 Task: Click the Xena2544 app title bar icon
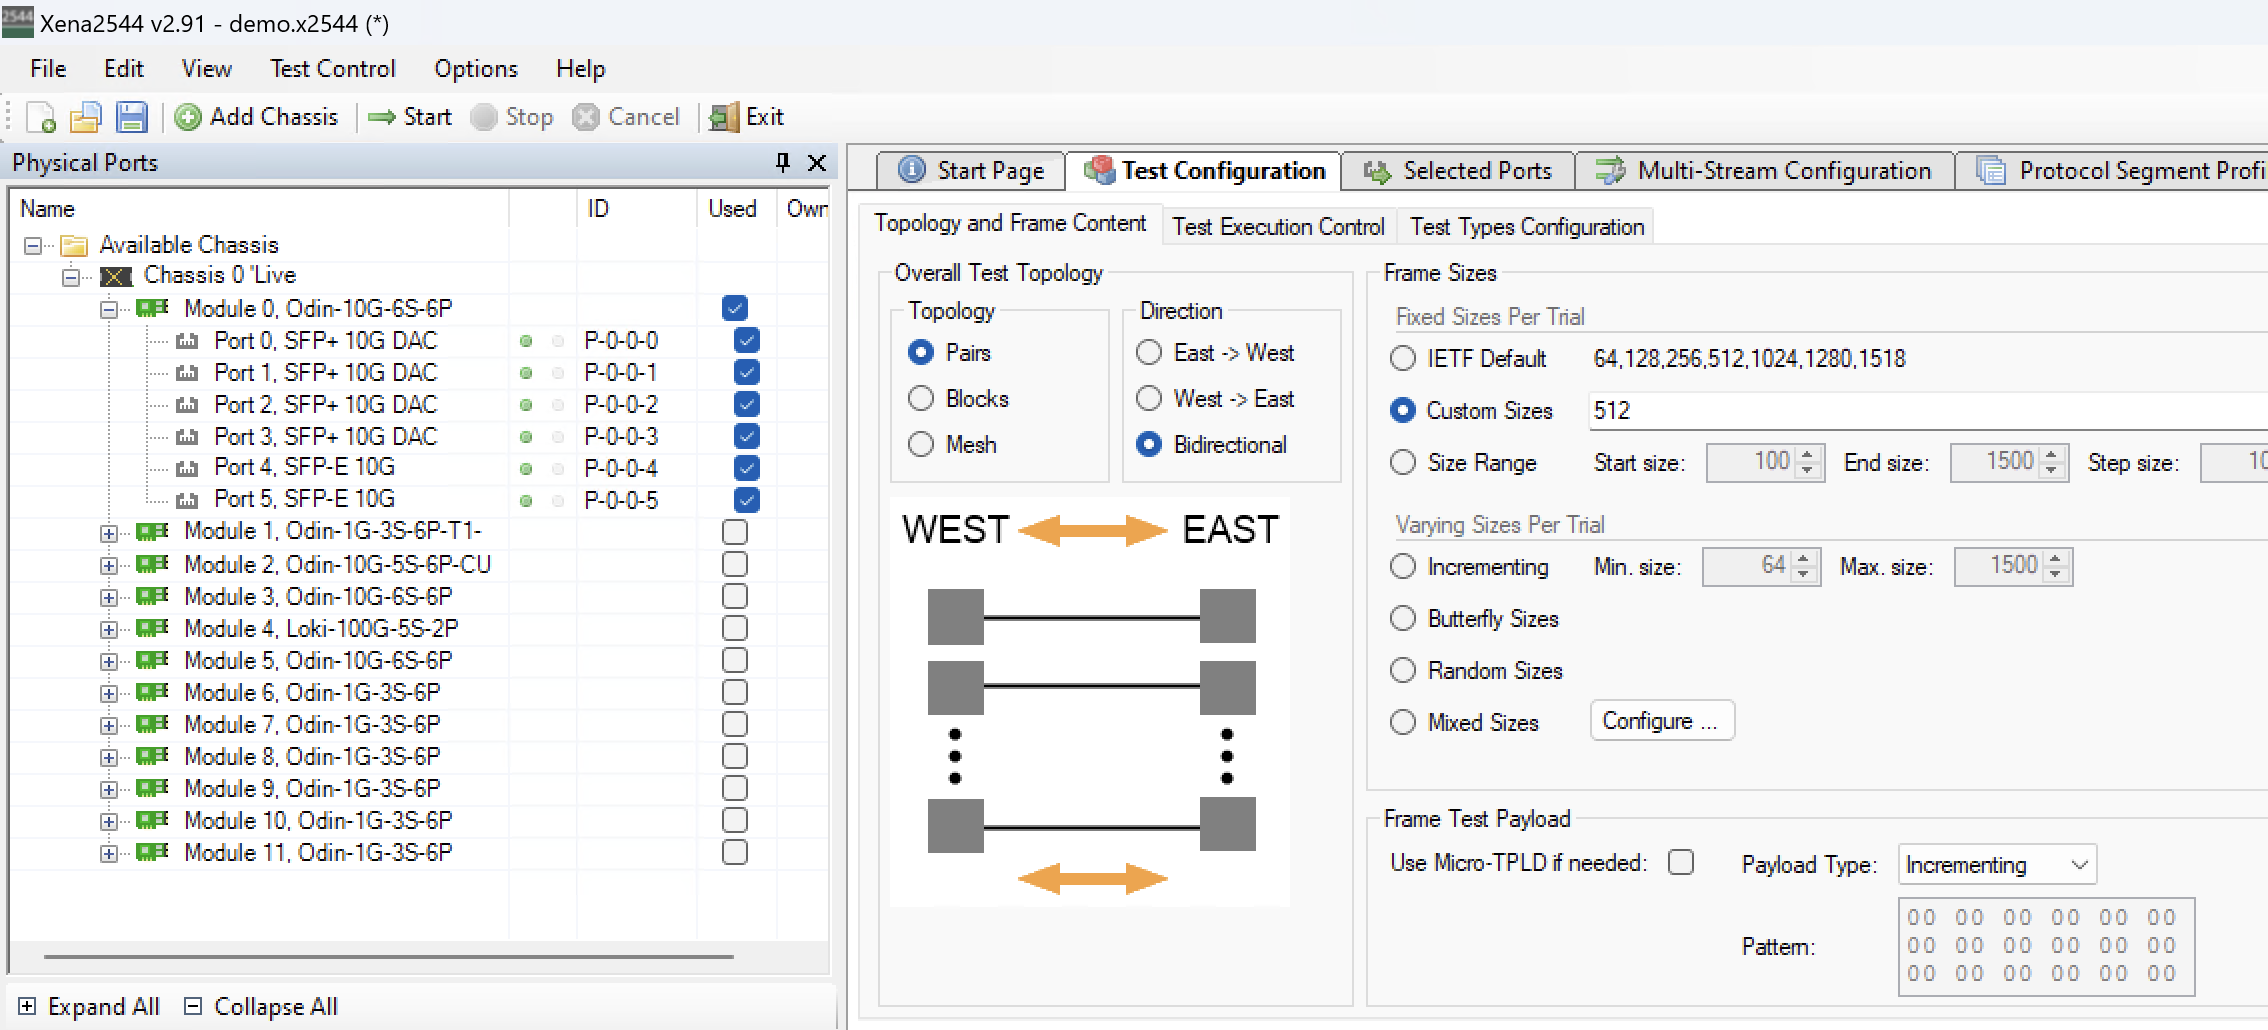pos(17,21)
